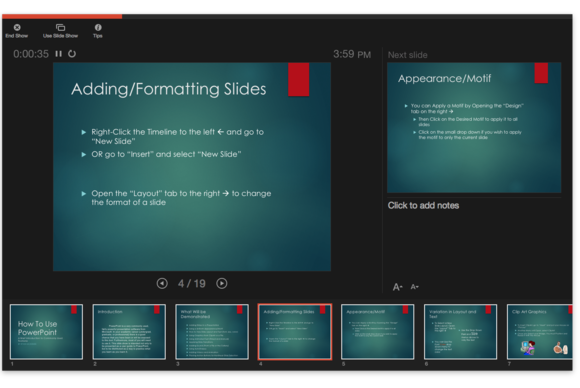This screenshot has width=580, height=388.
Task: Click Use Slide Show icon
Action: pyautogui.click(x=60, y=27)
